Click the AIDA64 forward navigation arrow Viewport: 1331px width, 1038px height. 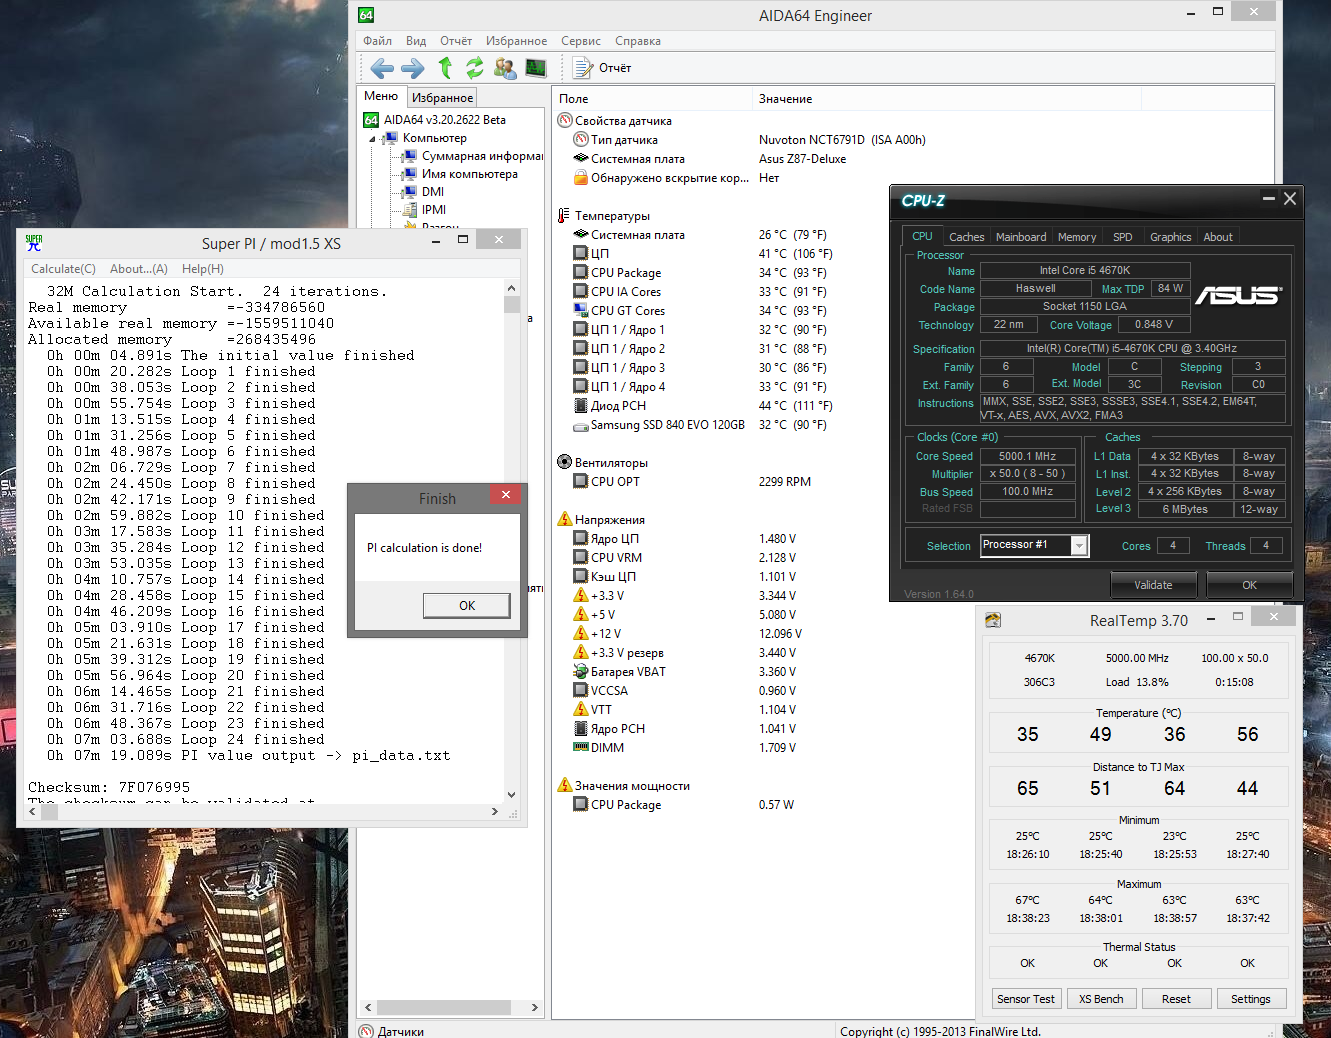[x=412, y=68]
